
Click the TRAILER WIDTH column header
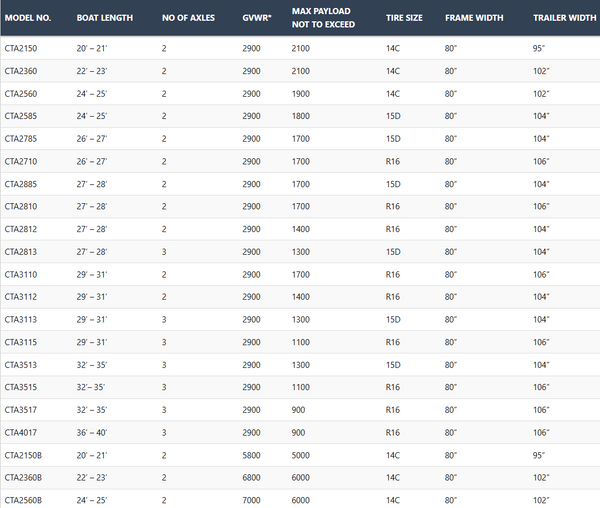click(x=565, y=18)
